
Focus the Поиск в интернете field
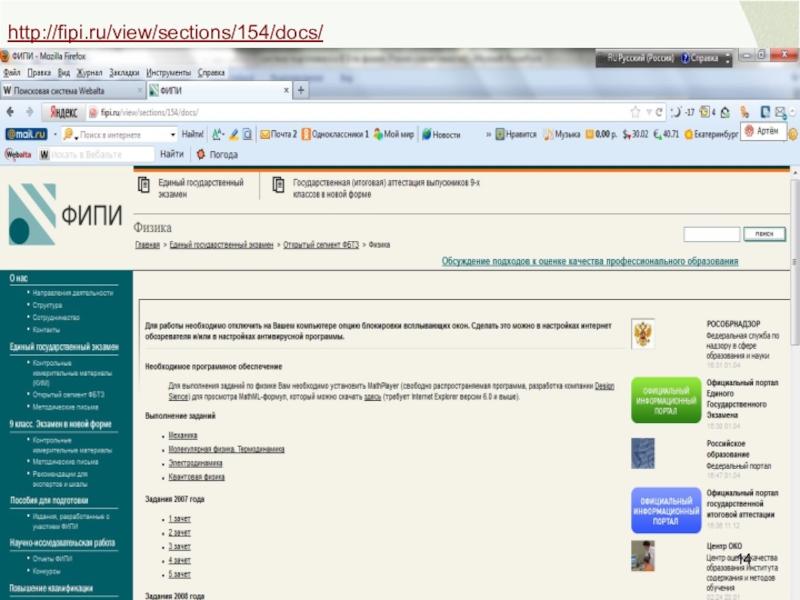[x=120, y=135]
